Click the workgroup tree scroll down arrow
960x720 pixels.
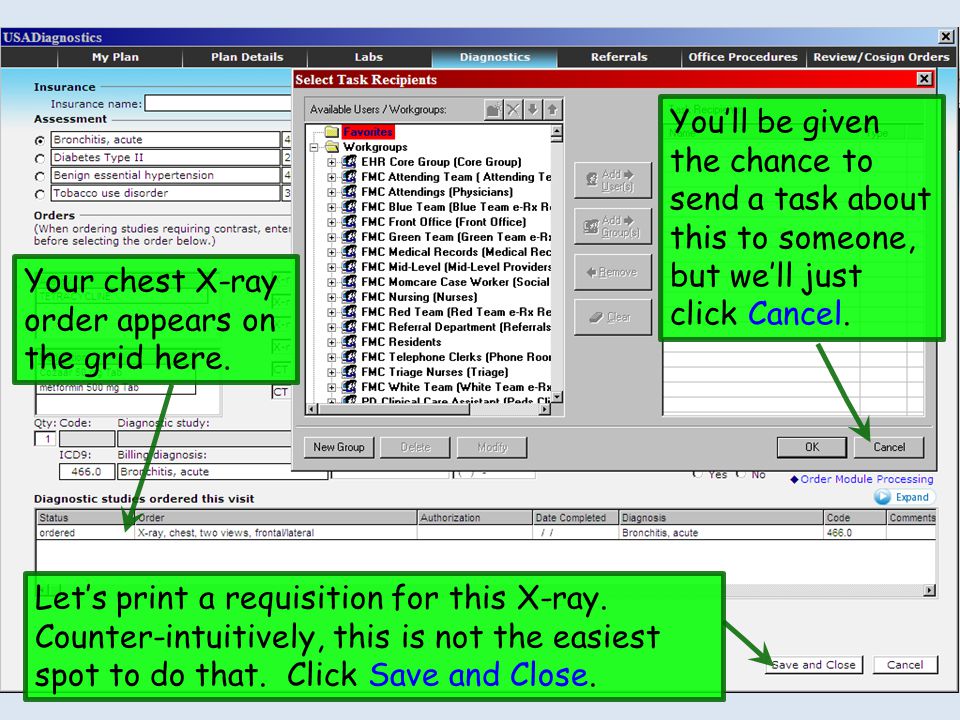pyautogui.click(x=557, y=397)
